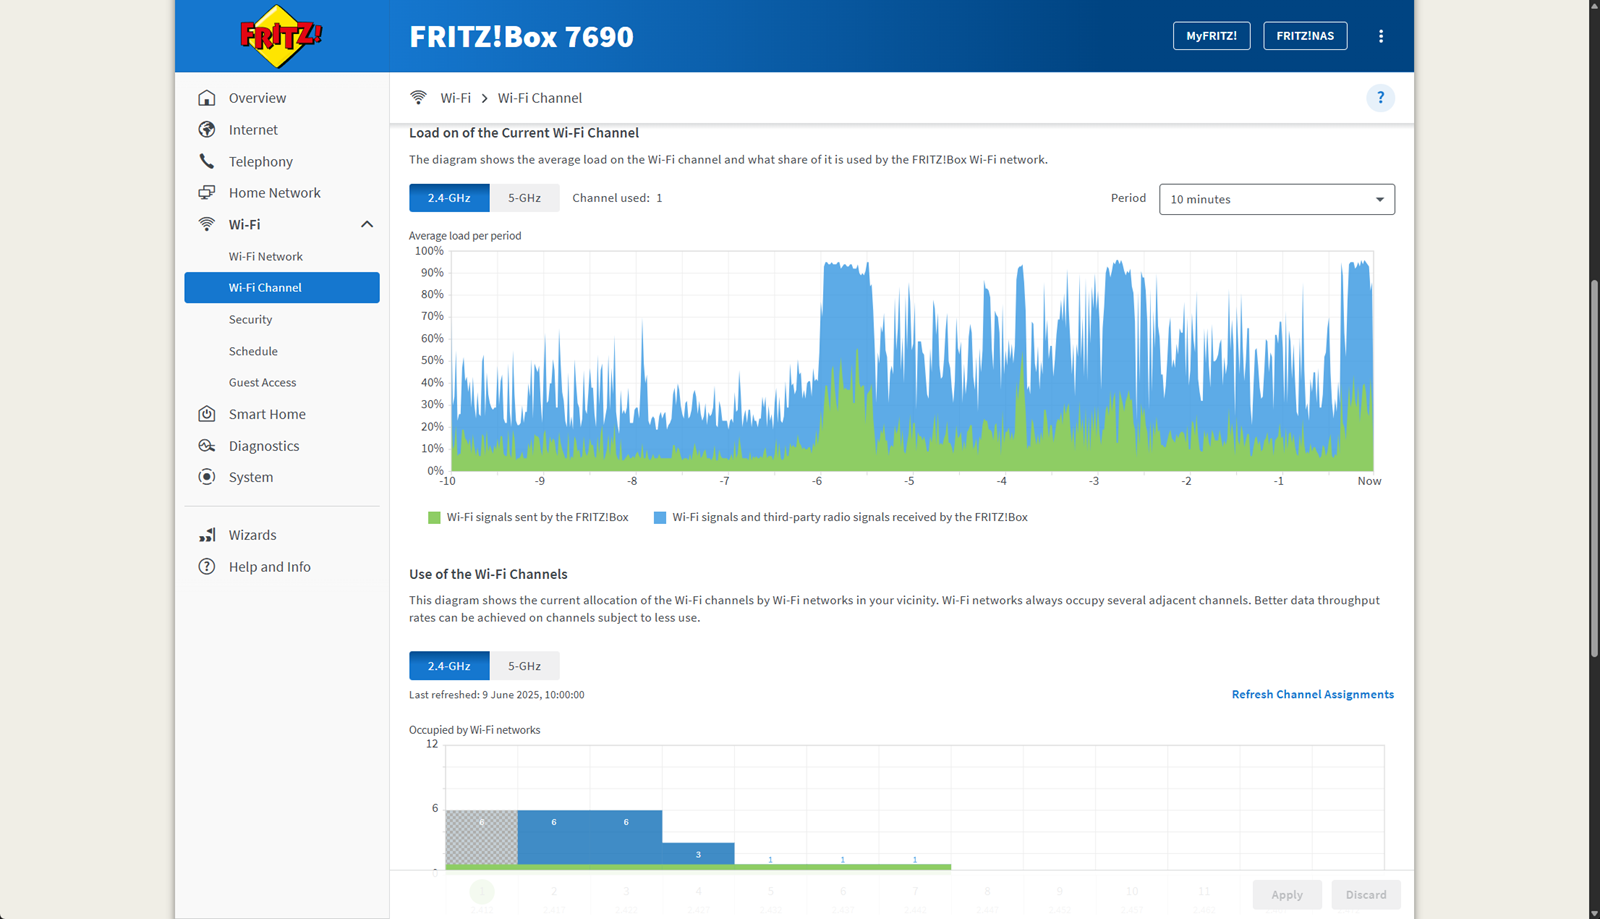This screenshot has width=1600, height=919.
Task: Click the hatched channel 1 bar
Action: coord(481,837)
